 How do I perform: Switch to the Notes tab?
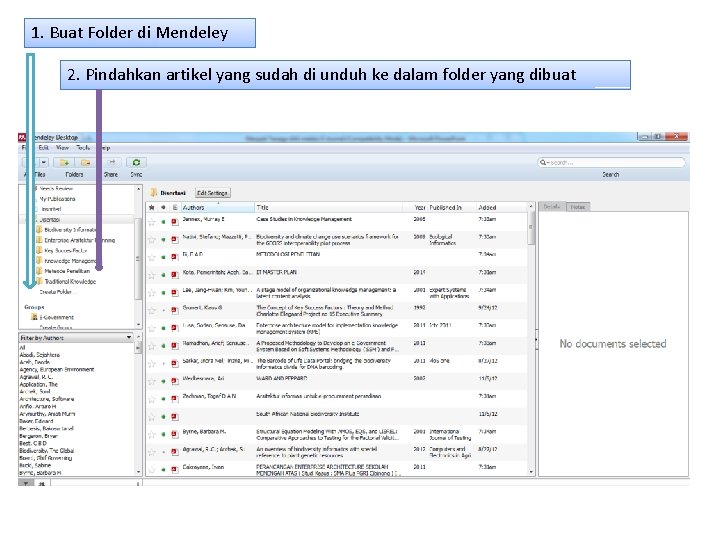coord(578,207)
